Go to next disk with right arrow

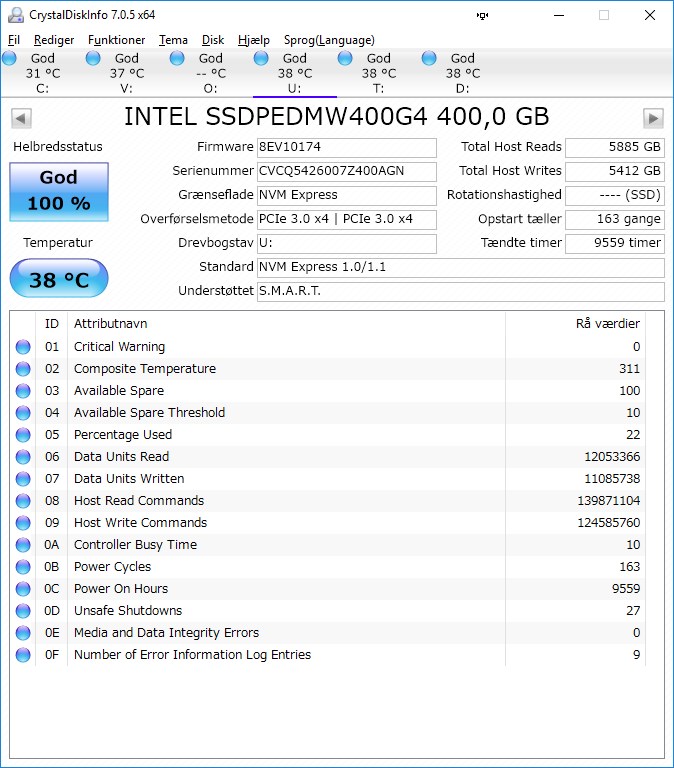[653, 118]
